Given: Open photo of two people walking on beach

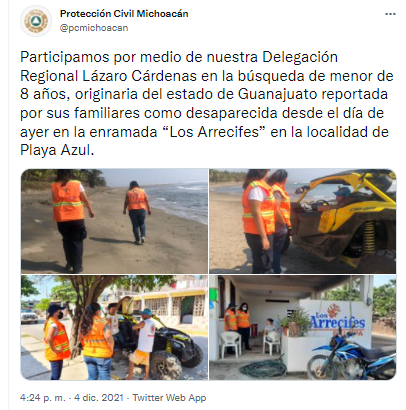Looking at the screenshot, I should point(114,221).
